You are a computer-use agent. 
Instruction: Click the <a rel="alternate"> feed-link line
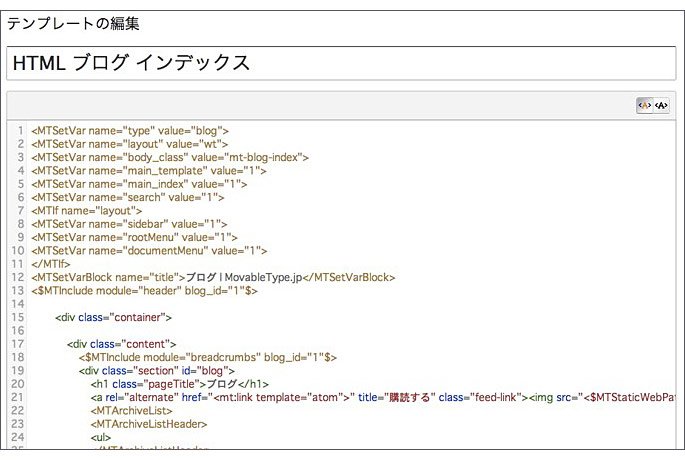[383, 397]
